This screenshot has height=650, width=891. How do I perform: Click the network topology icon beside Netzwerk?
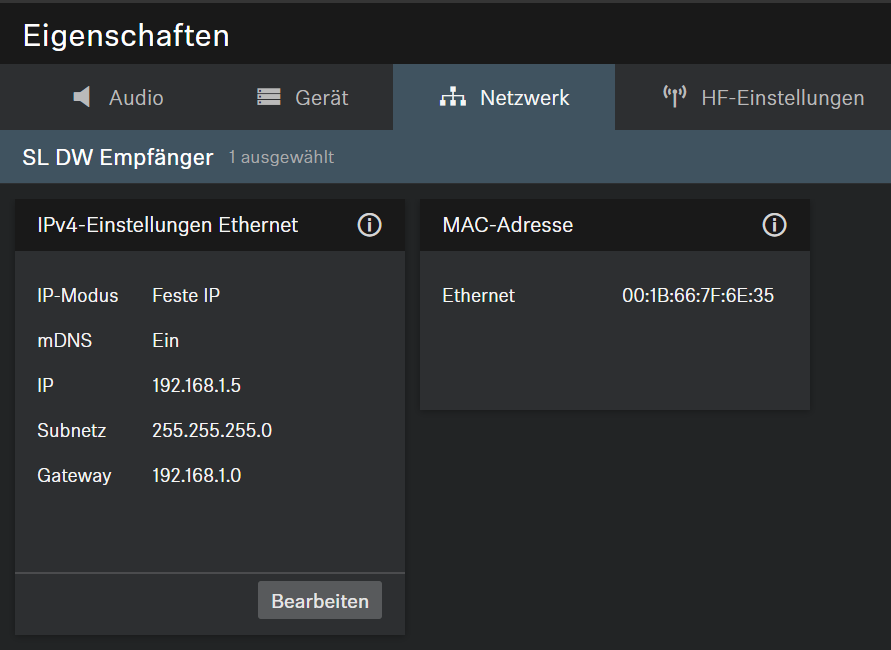coord(453,97)
